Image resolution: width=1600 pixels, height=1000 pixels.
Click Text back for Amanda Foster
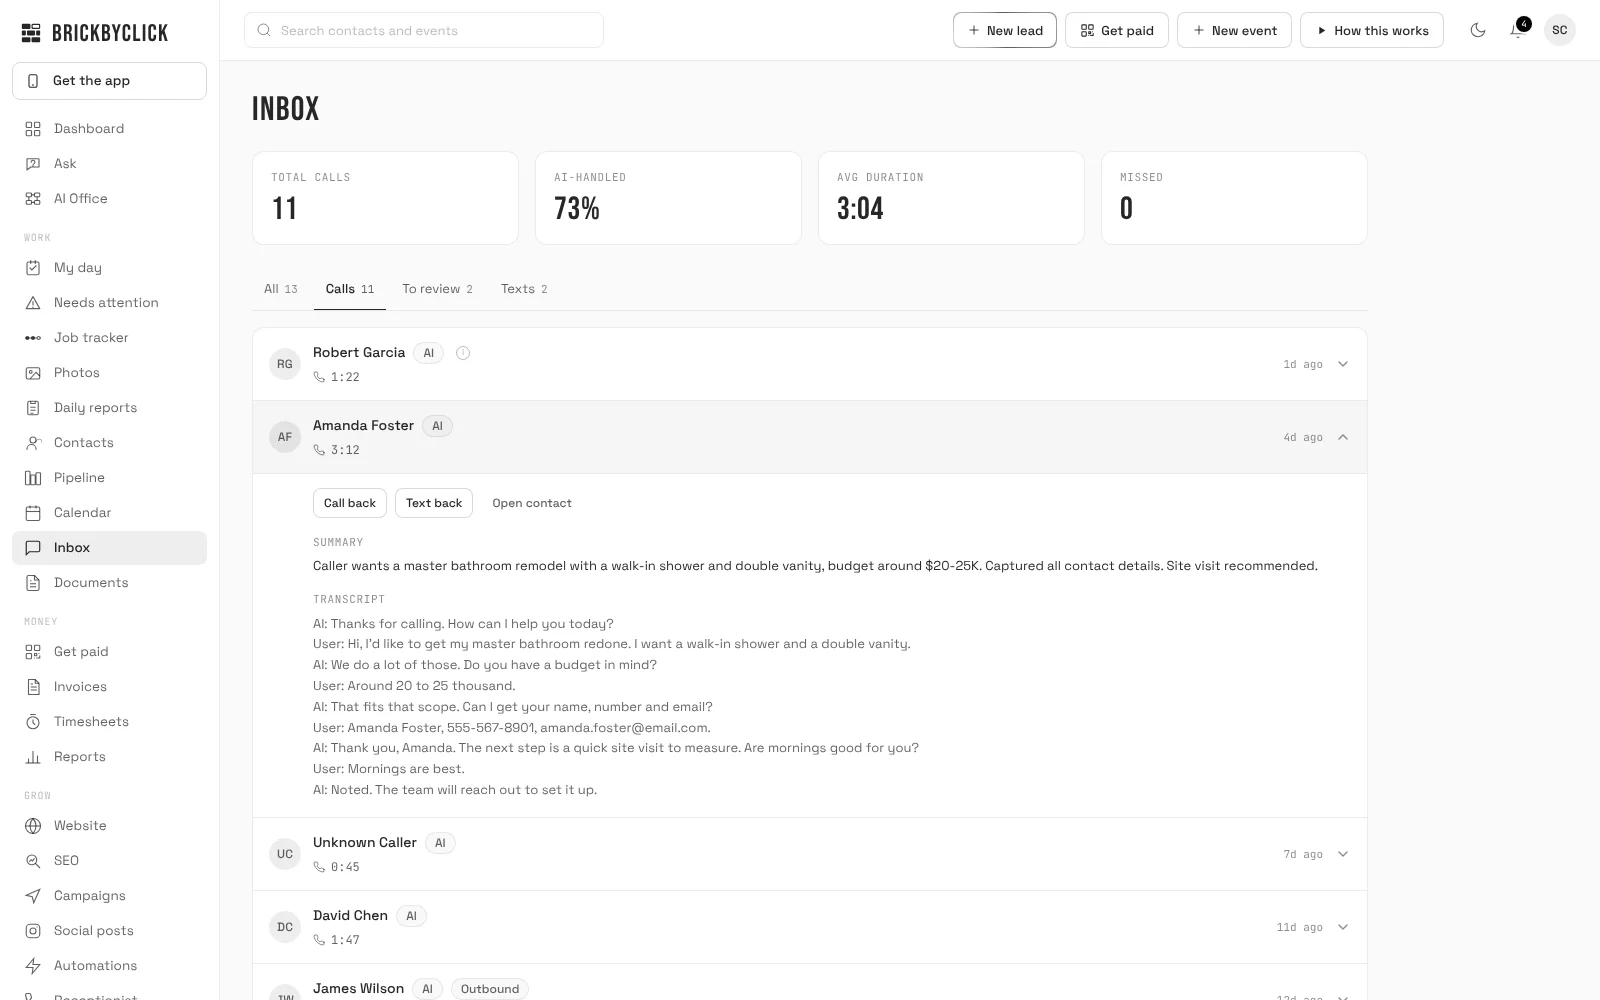coord(434,503)
